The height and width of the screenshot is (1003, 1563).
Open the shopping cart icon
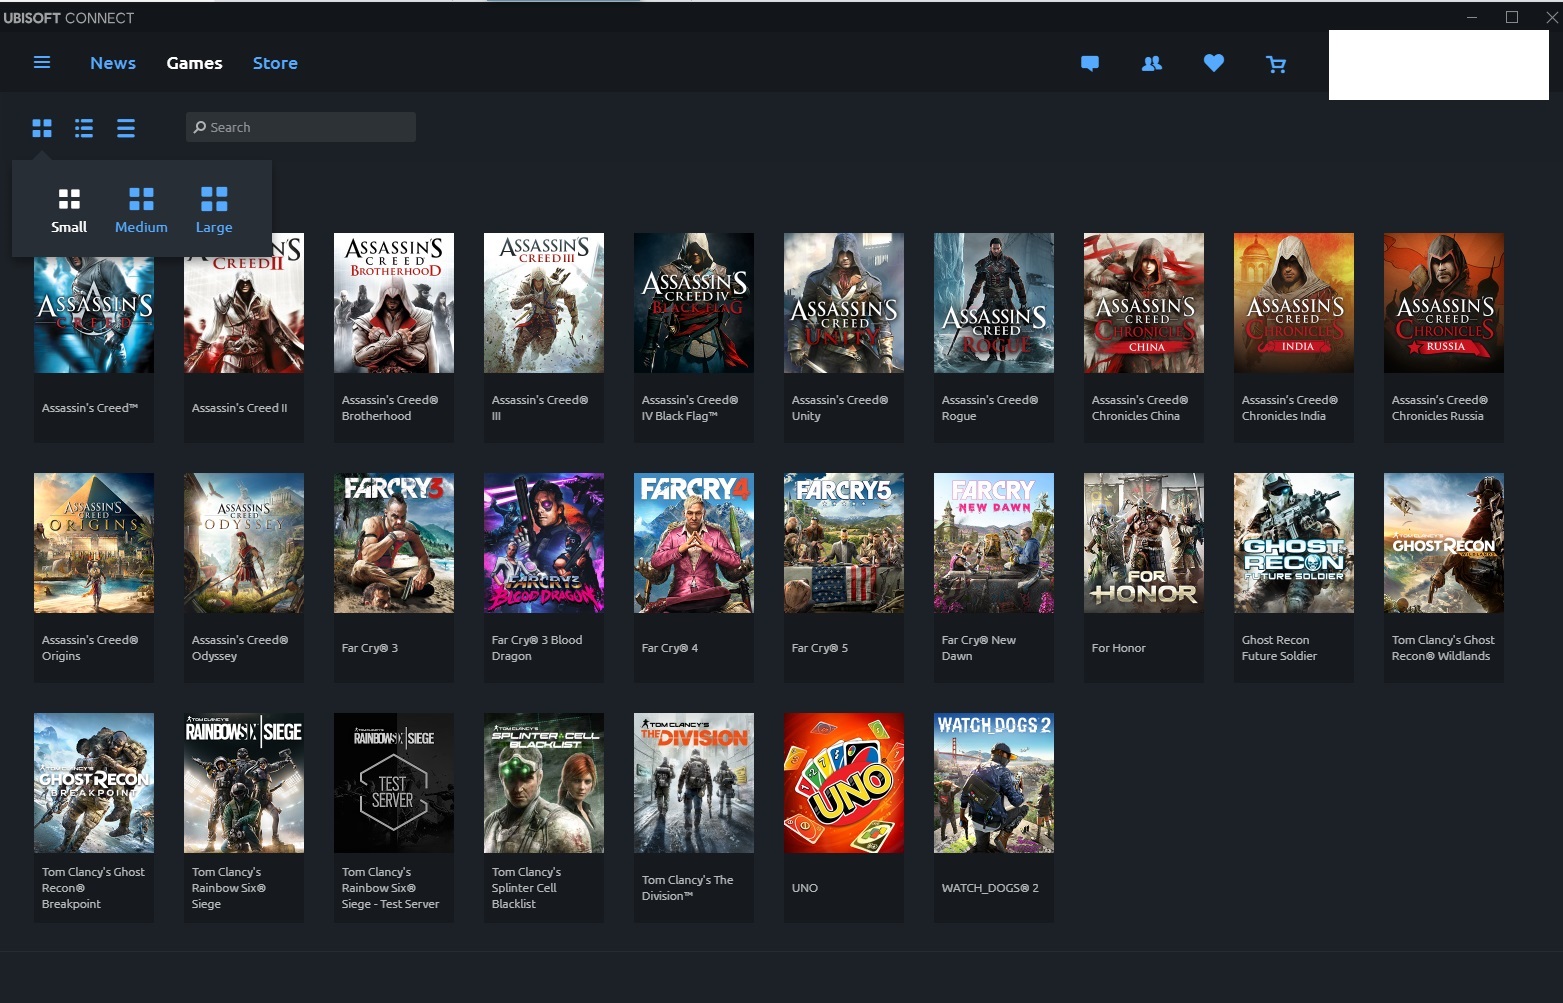click(x=1276, y=64)
